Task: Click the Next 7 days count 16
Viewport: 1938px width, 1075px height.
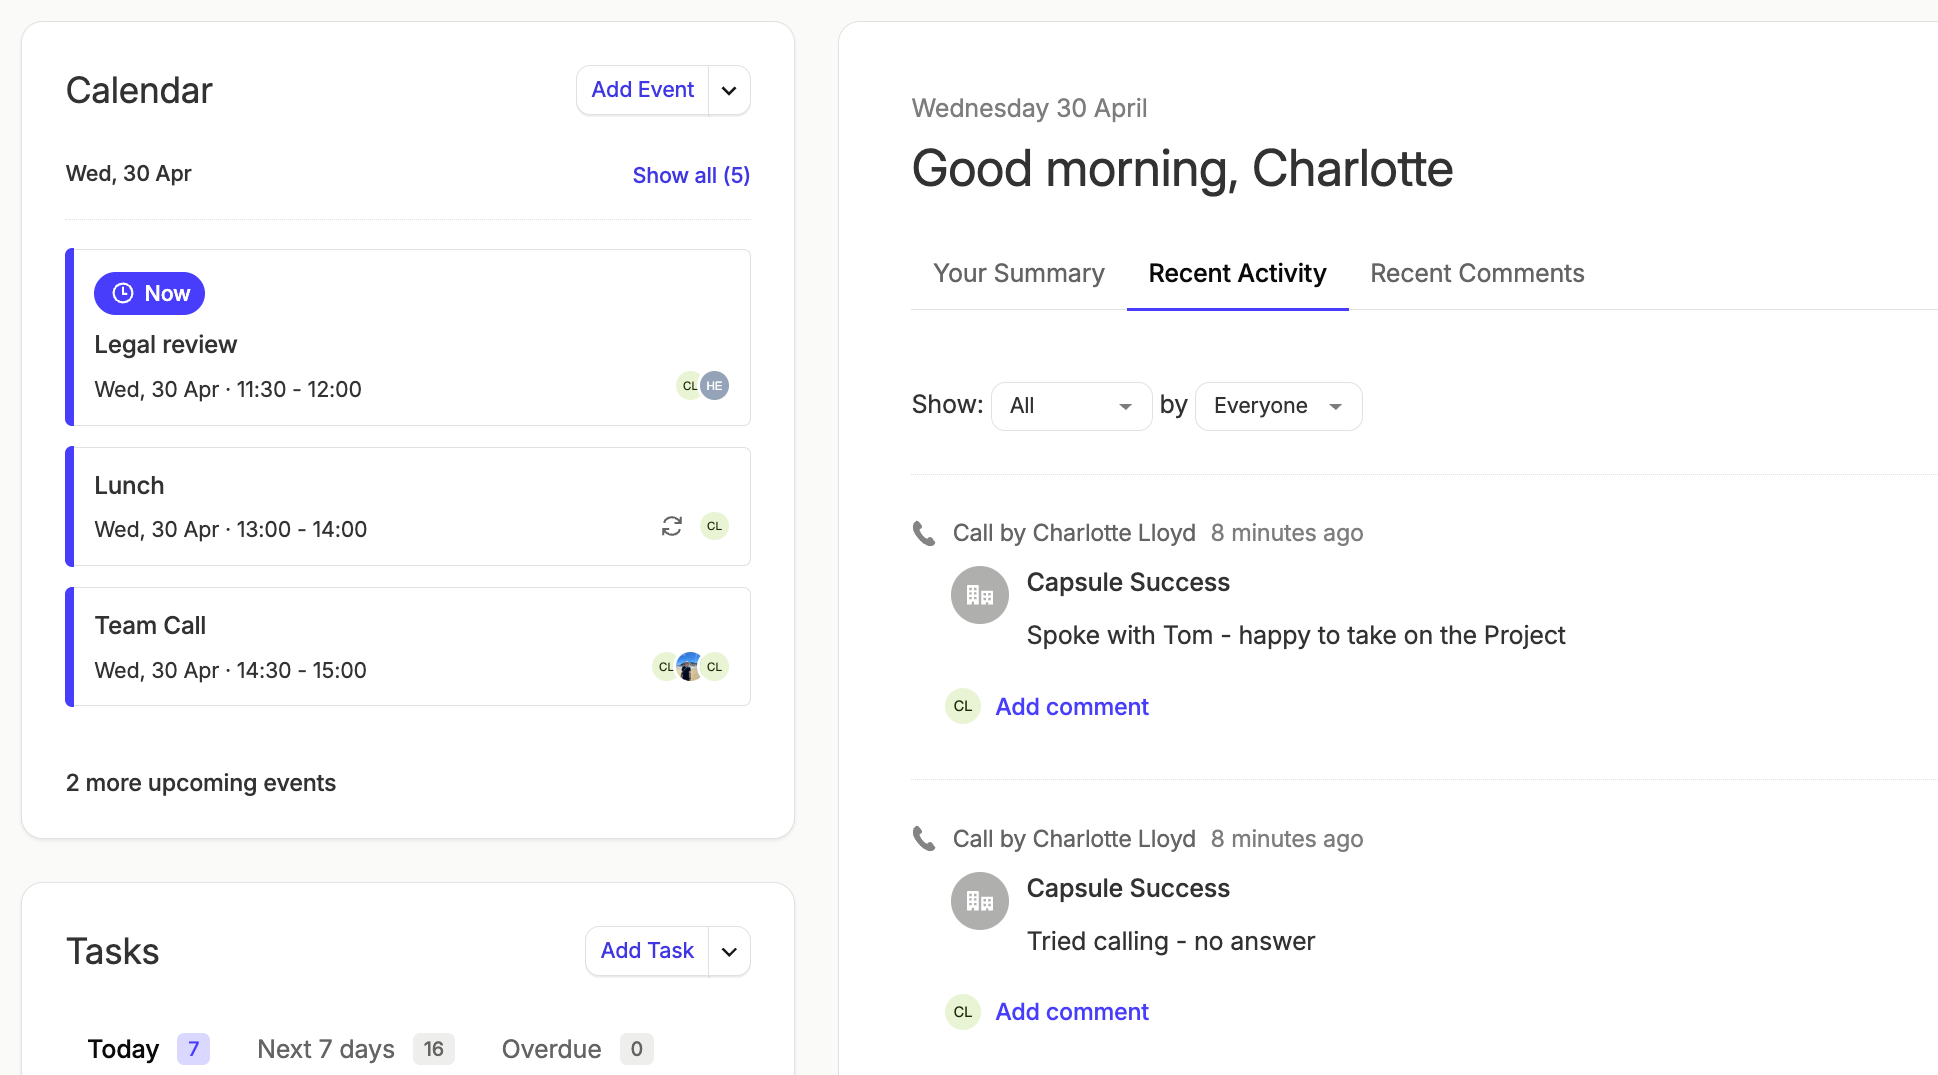Action: pos(434,1049)
